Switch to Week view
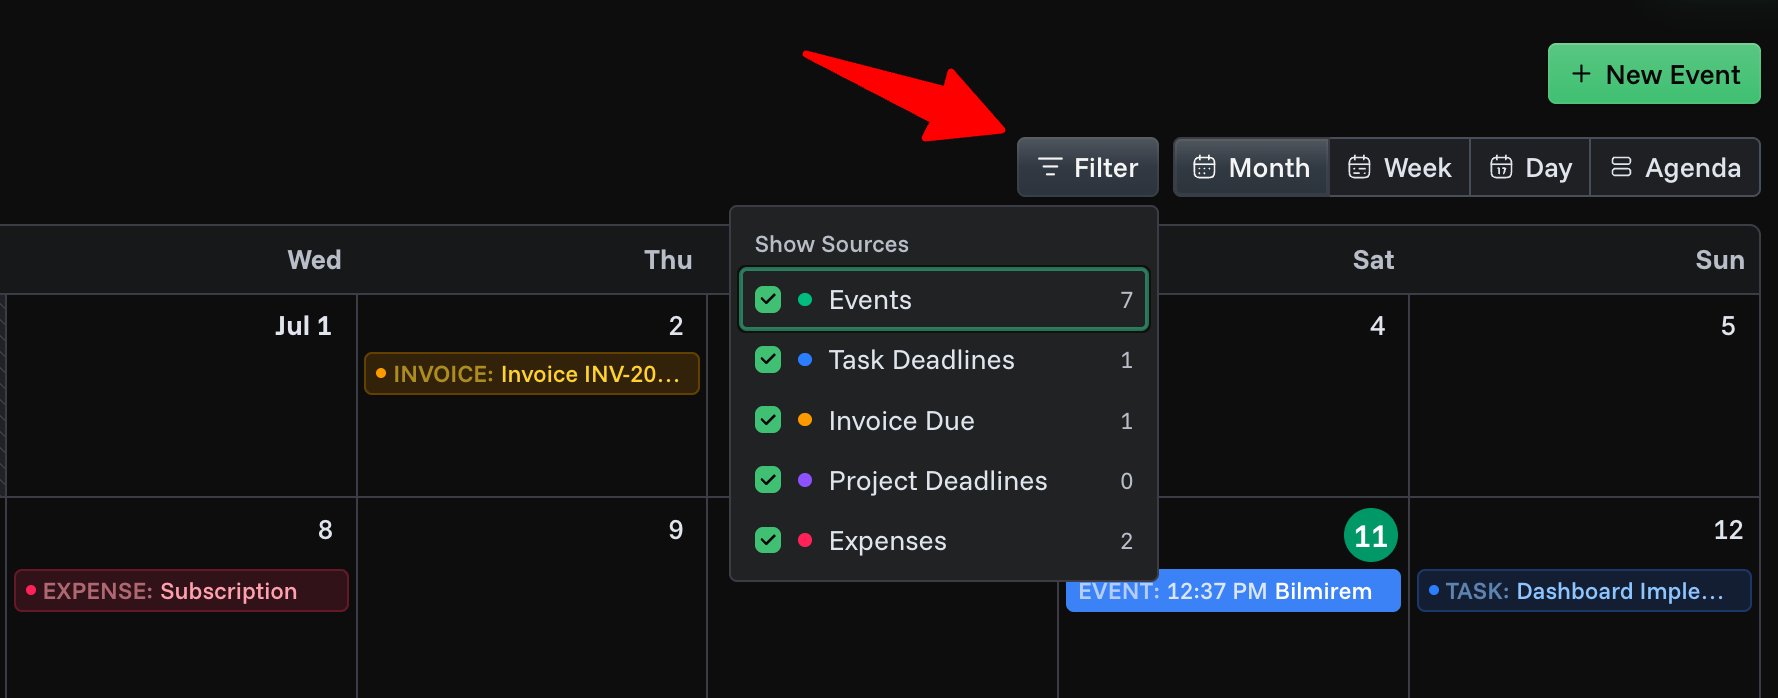Viewport: 1778px width, 698px height. 1399,167
